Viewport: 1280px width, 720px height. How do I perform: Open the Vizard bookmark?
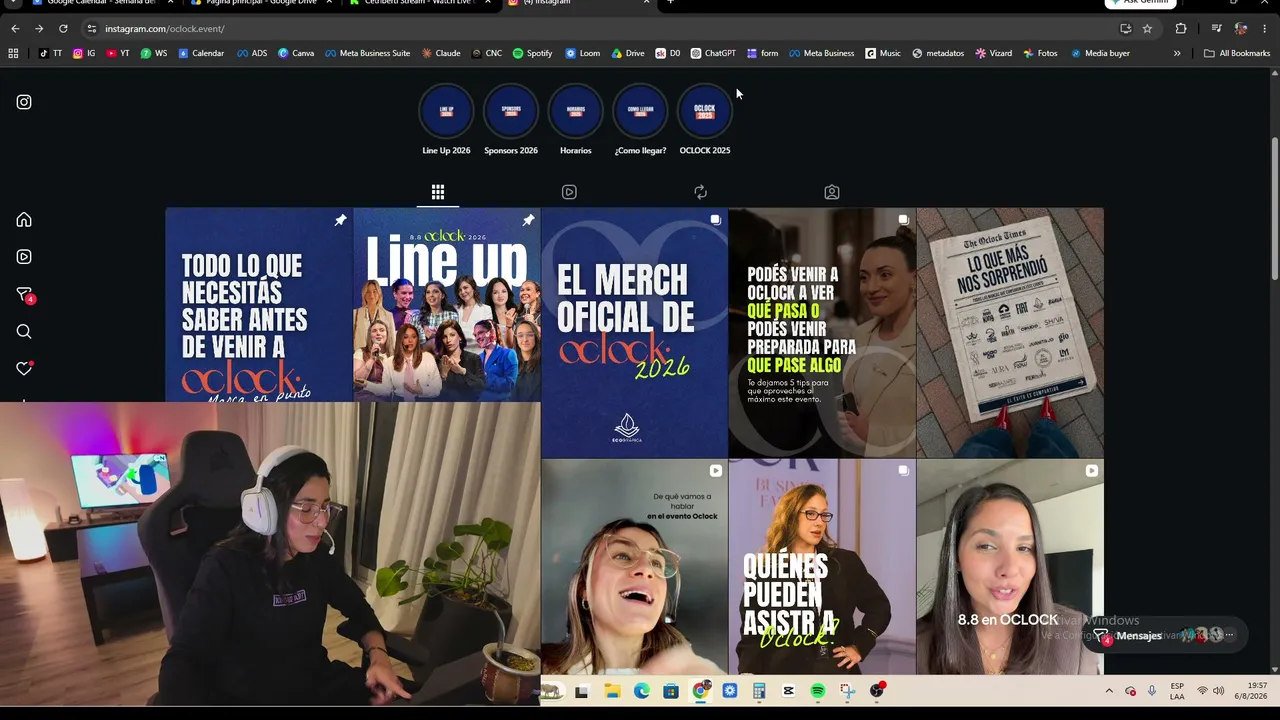994,53
